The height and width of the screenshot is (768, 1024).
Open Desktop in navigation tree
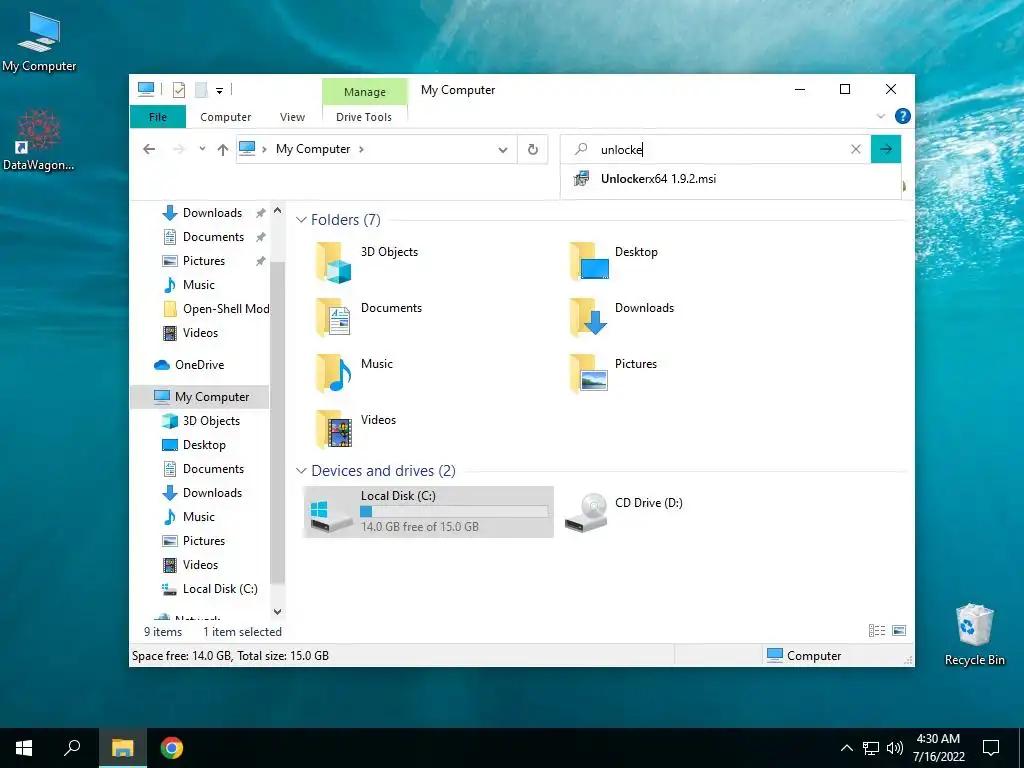click(204, 445)
